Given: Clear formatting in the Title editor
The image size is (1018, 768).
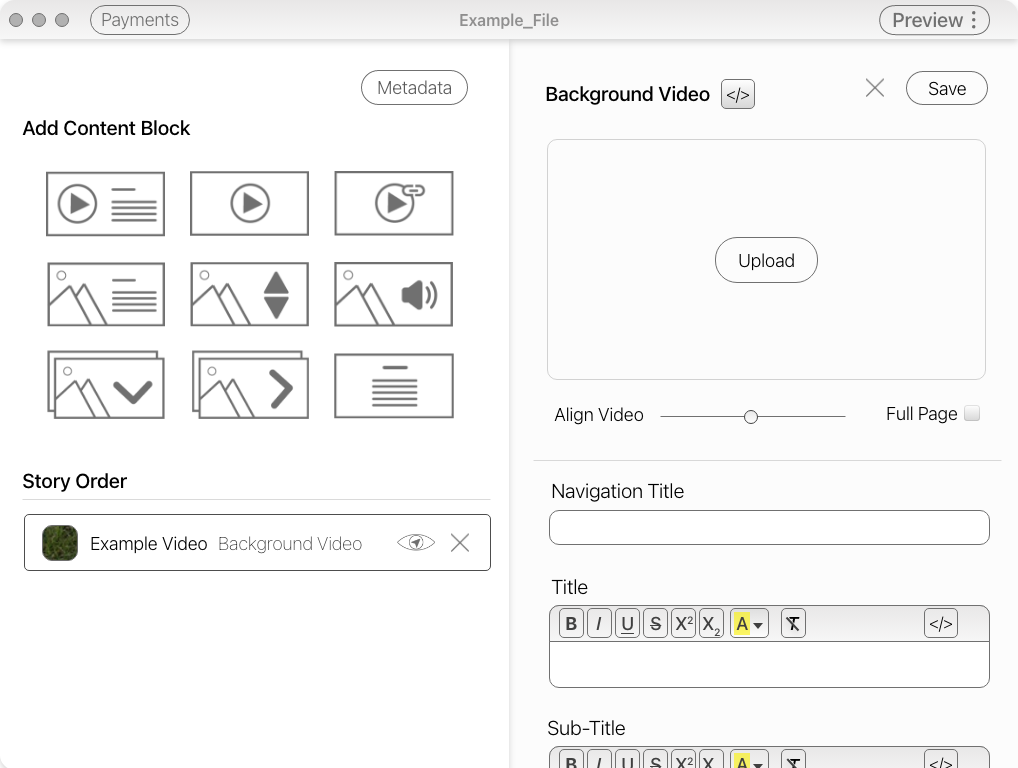Looking at the screenshot, I should pos(792,622).
